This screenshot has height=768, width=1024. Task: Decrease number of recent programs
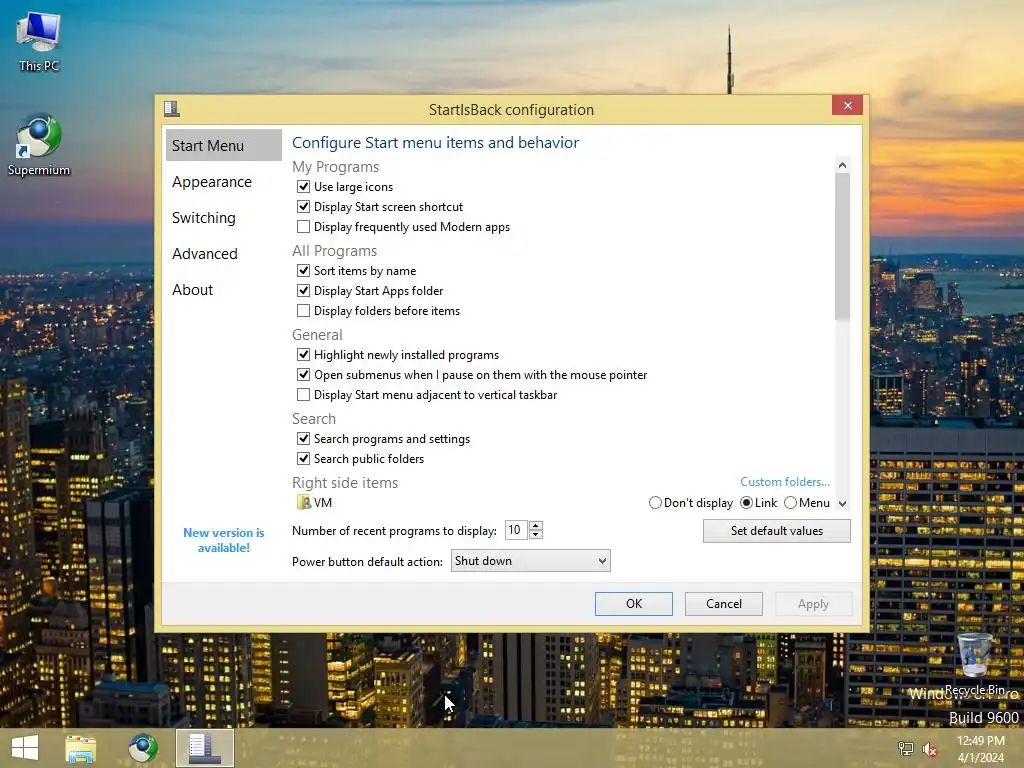(536, 535)
